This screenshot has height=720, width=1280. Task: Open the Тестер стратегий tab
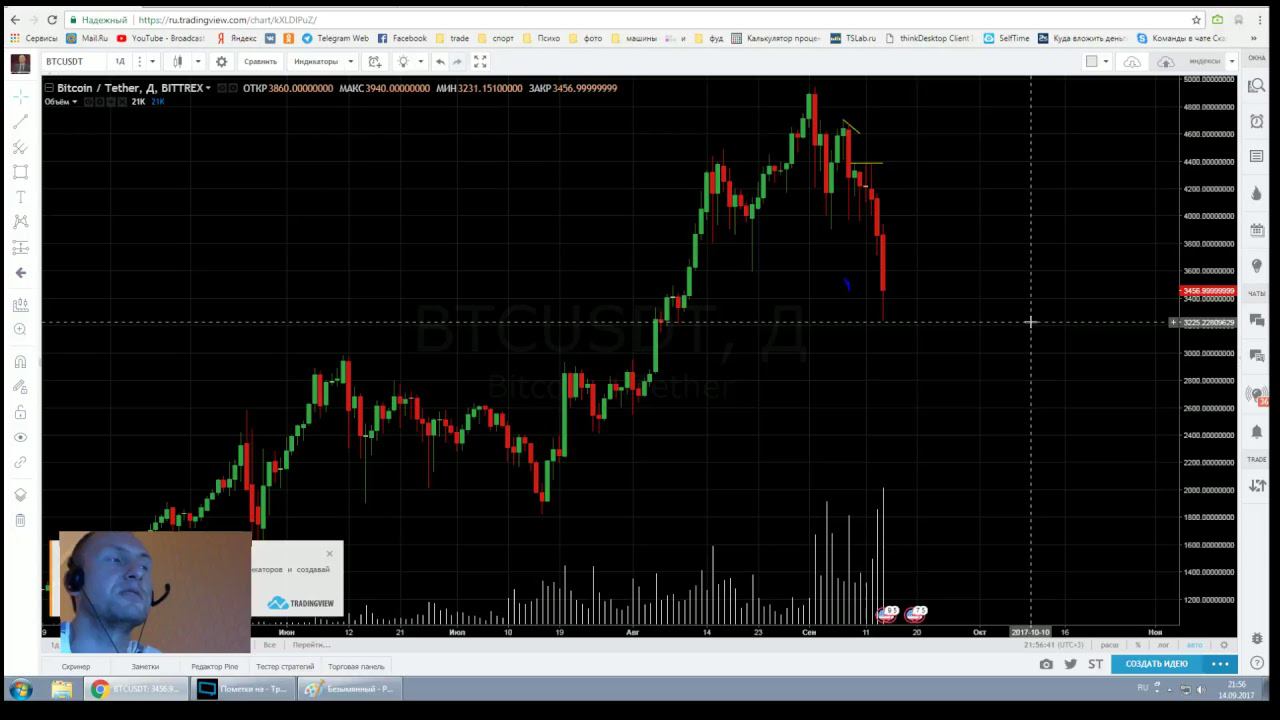click(x=285, y=666)
